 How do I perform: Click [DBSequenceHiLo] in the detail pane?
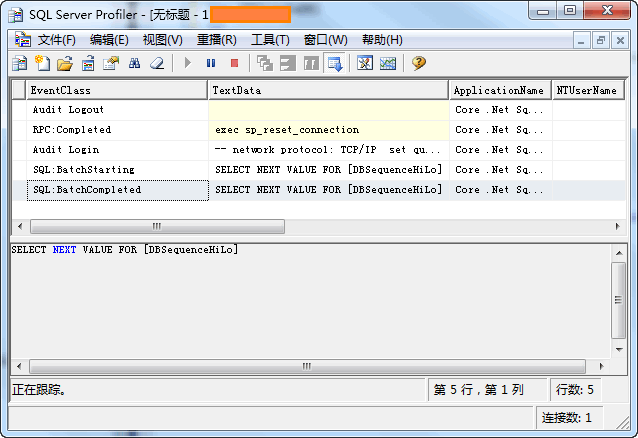191,250
